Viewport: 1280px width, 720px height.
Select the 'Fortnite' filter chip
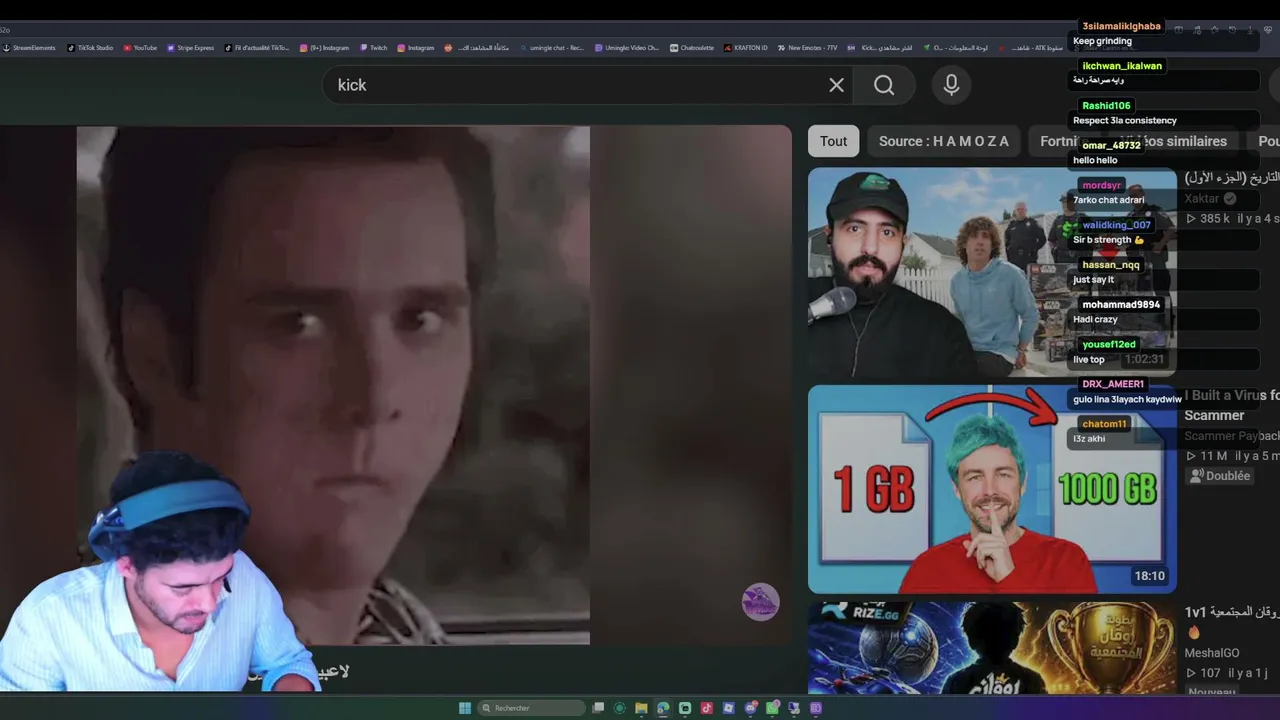pyautogui.click(x=1064, y=141)
